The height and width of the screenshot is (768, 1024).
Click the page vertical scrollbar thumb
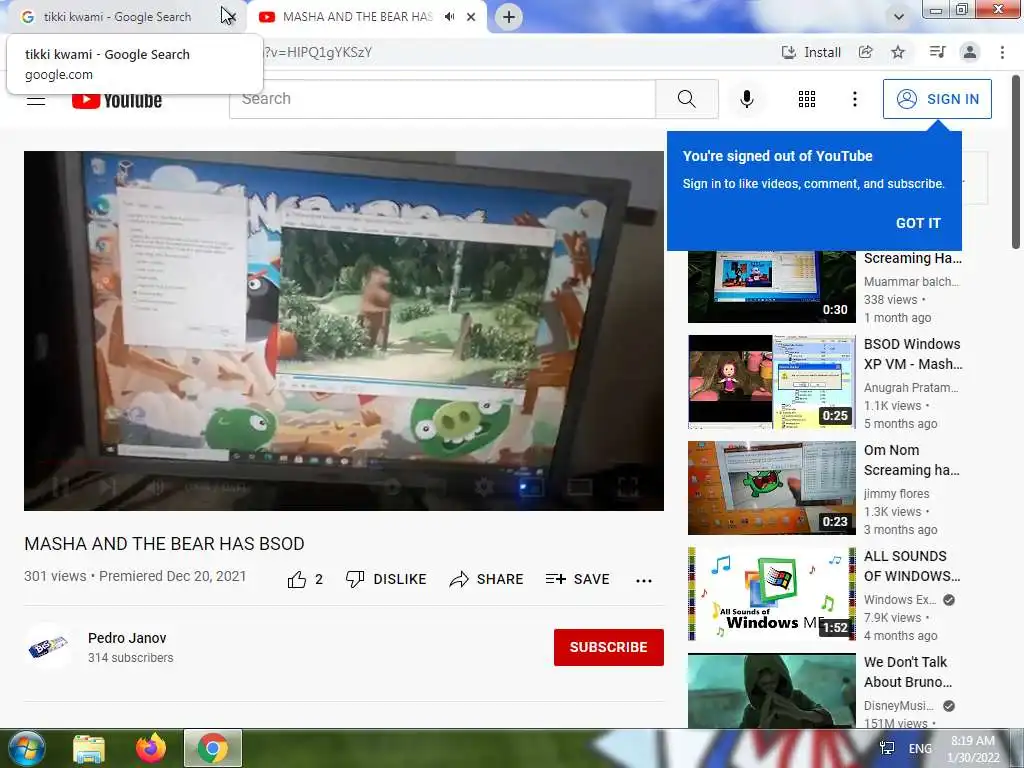pyautogui.click(x=1016, y=162)
